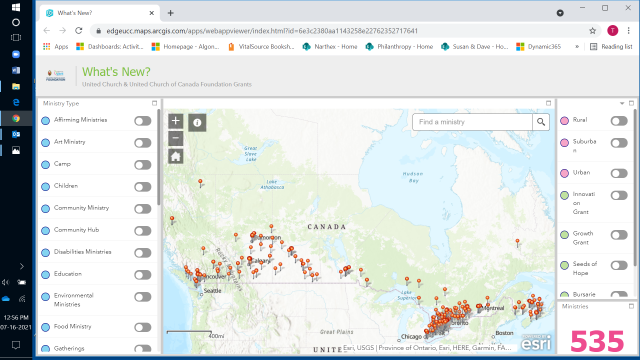Click the Rural pink circle icon
Viewport: 640px width, 360px height.
pos(564,120)
